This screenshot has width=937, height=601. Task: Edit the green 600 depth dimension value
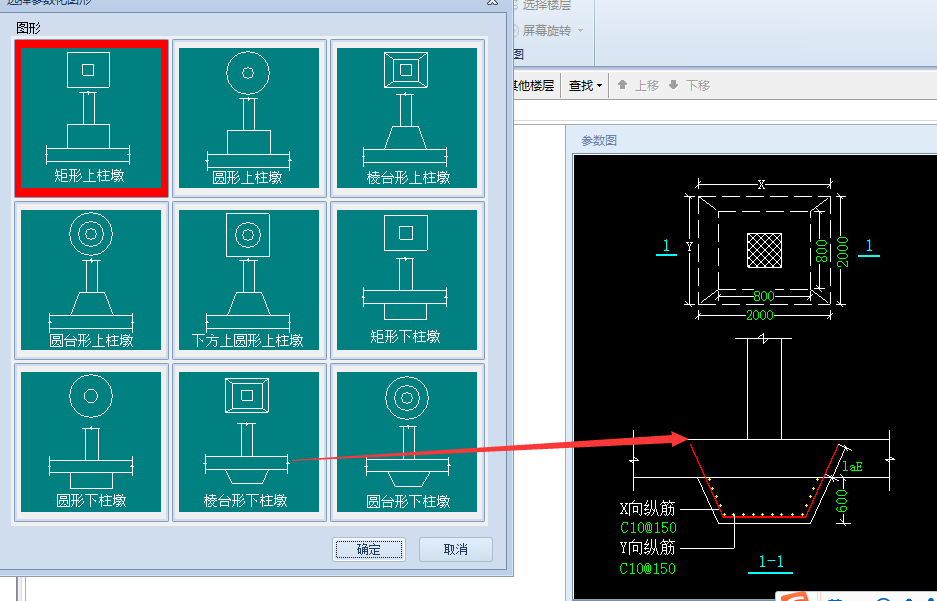click(x=843, y=503)
